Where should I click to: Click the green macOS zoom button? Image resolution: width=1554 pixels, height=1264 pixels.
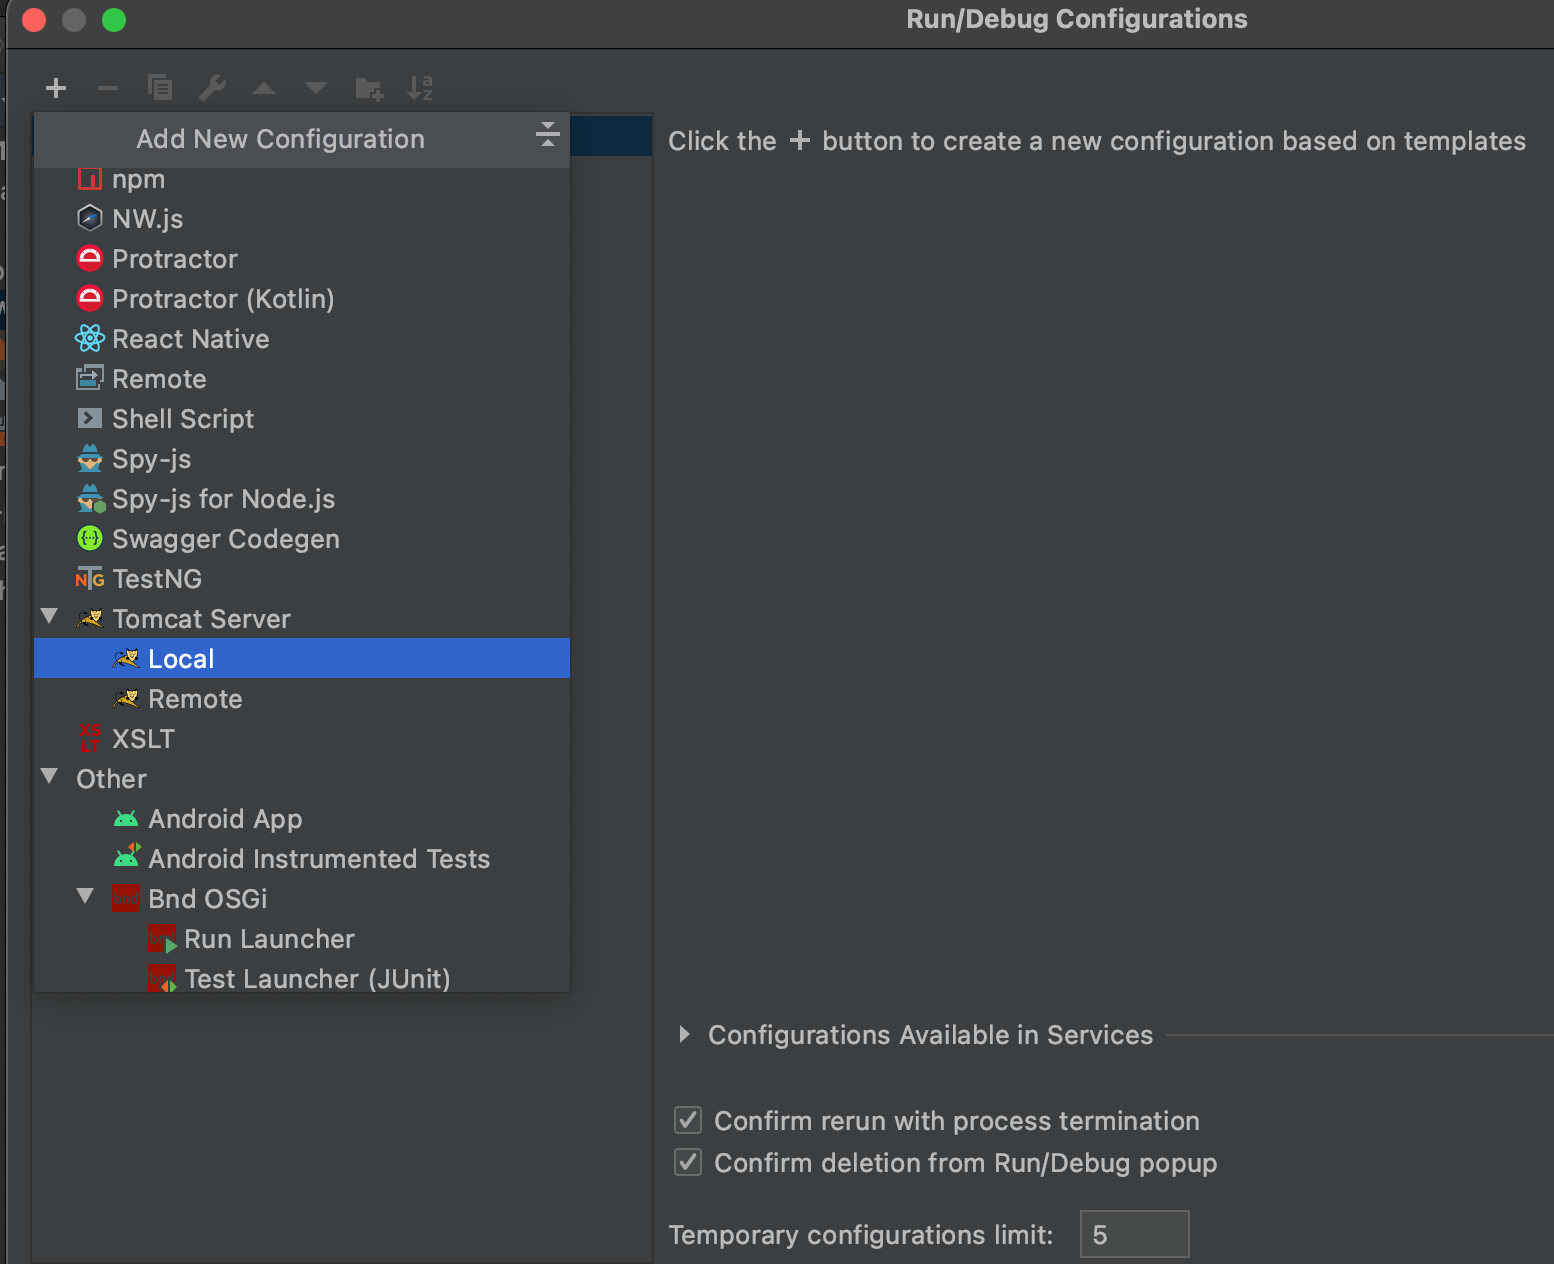[x=114, y=20]
